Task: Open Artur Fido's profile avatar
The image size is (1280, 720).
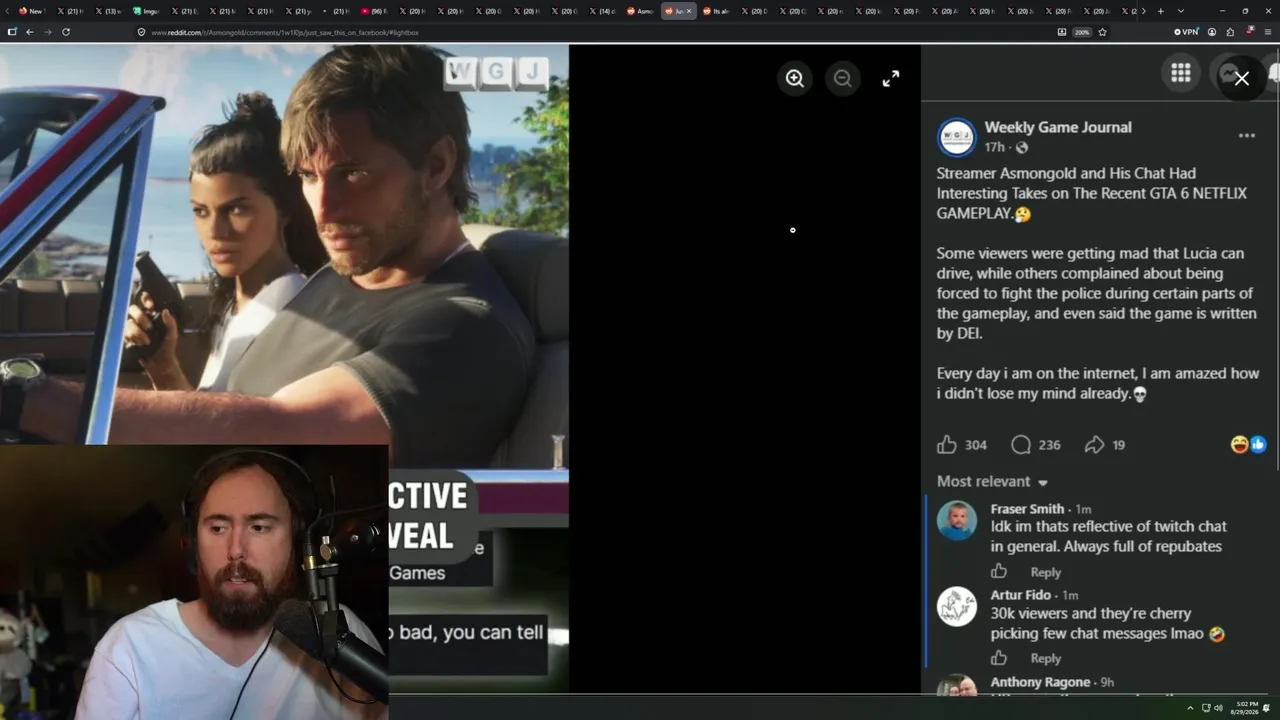Action: click(x=957, y=606)
